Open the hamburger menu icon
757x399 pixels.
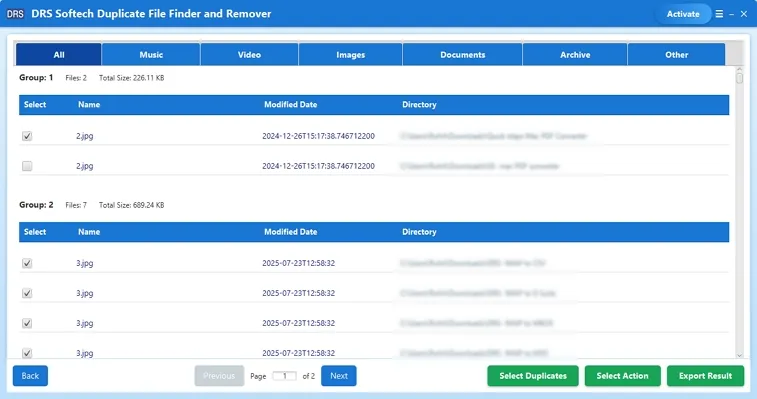tap(719, 14)
